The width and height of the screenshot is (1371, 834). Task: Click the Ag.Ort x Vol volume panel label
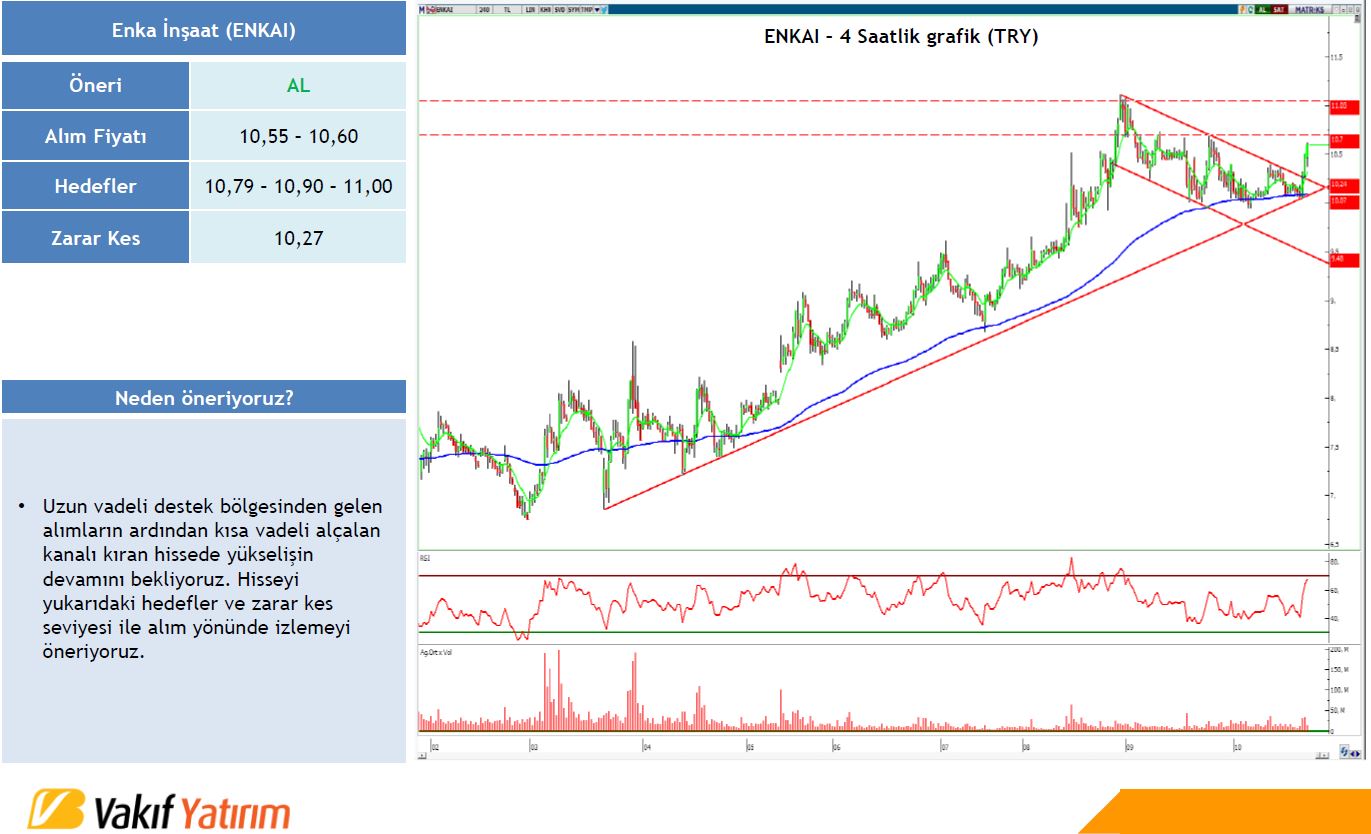tap(437, 651)
